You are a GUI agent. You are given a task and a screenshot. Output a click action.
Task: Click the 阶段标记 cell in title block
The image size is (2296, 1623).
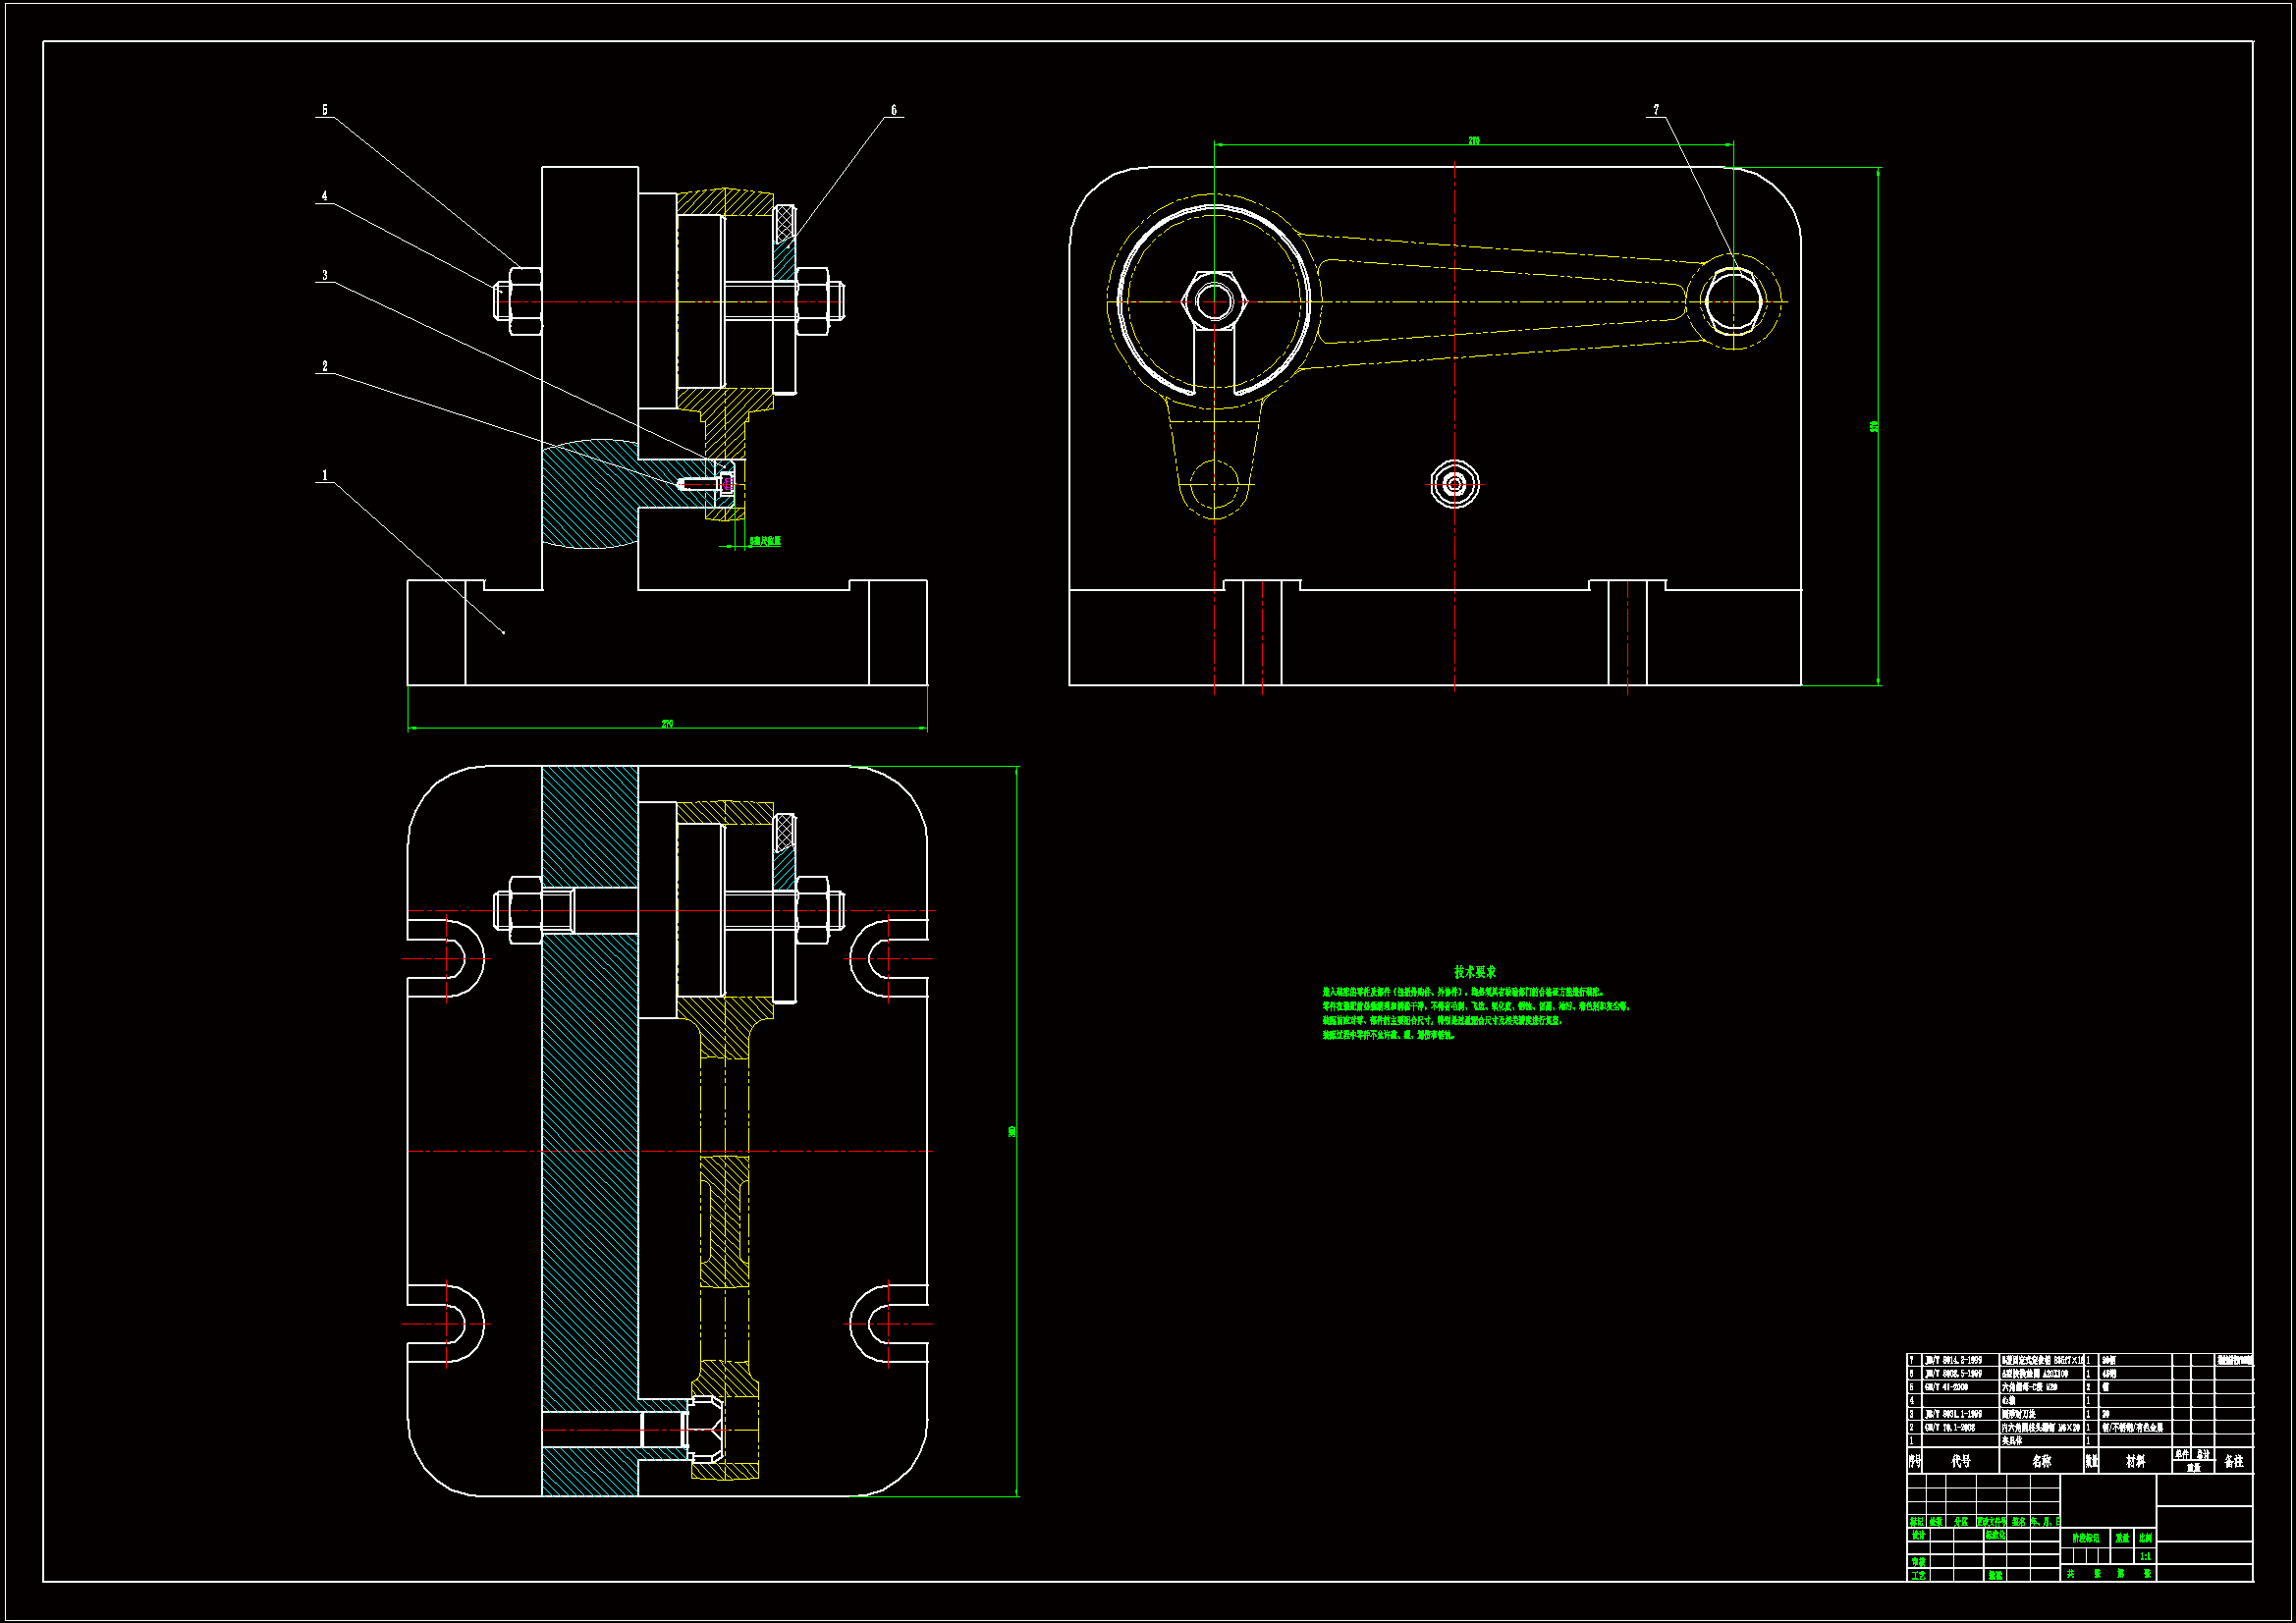click(2085, 1538)
